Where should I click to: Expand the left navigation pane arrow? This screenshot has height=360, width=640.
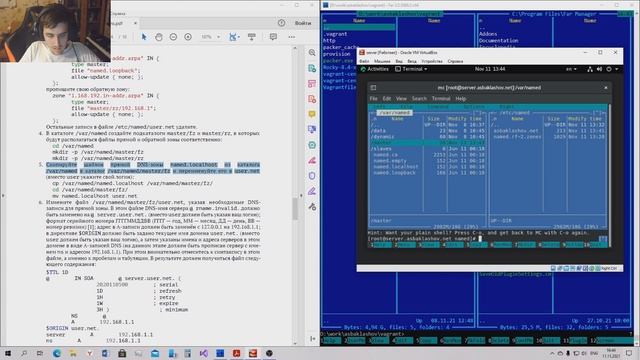(x=3, y=196)
